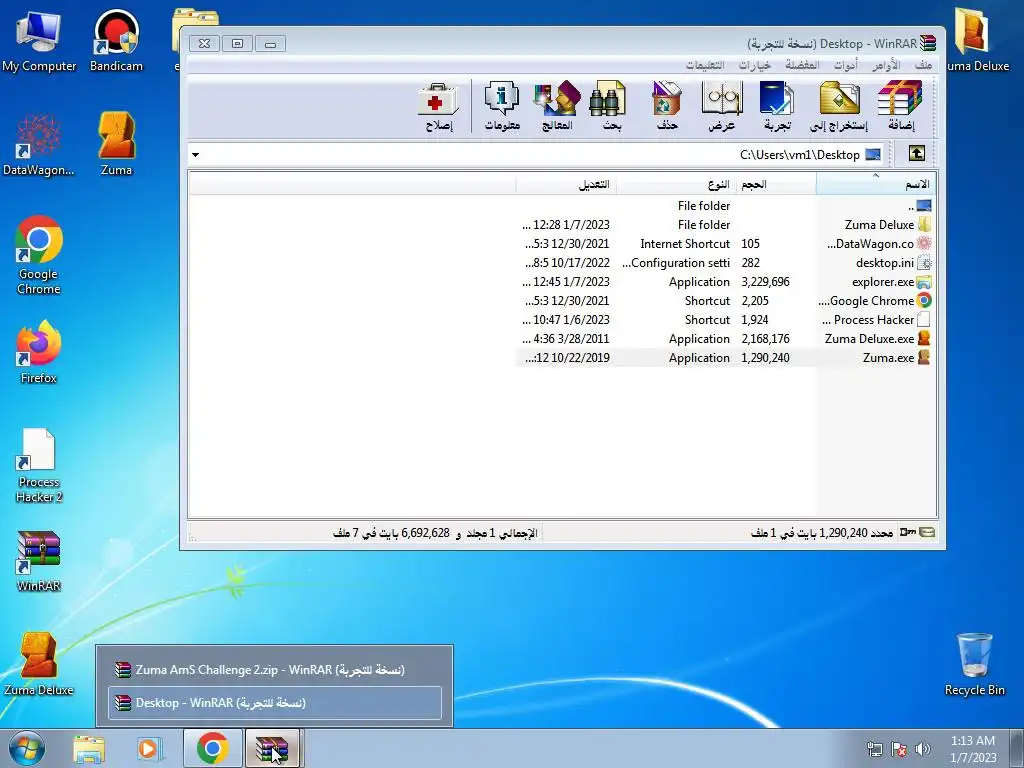Sort by the Modified (التعديل) column header
This screenshot has height=768, width=1024.
[566, 184]
